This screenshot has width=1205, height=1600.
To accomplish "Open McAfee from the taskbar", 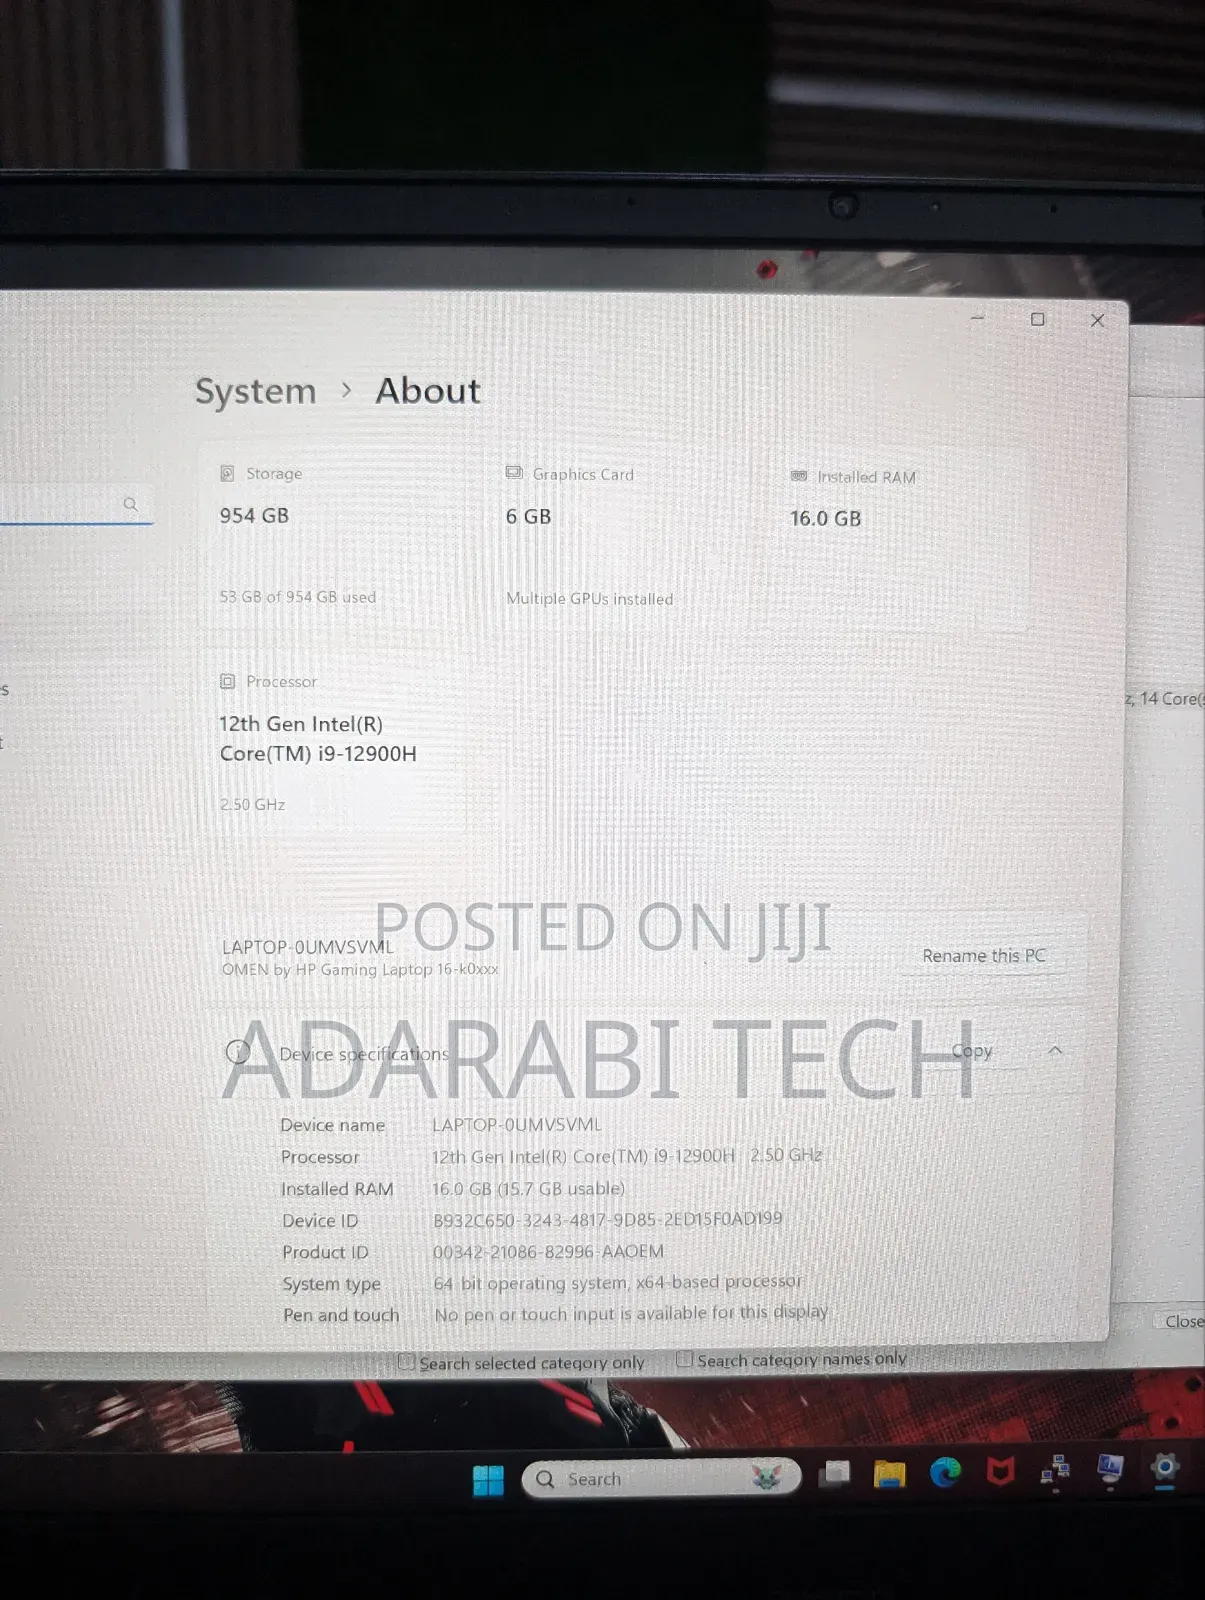I will (1001, 1471).
